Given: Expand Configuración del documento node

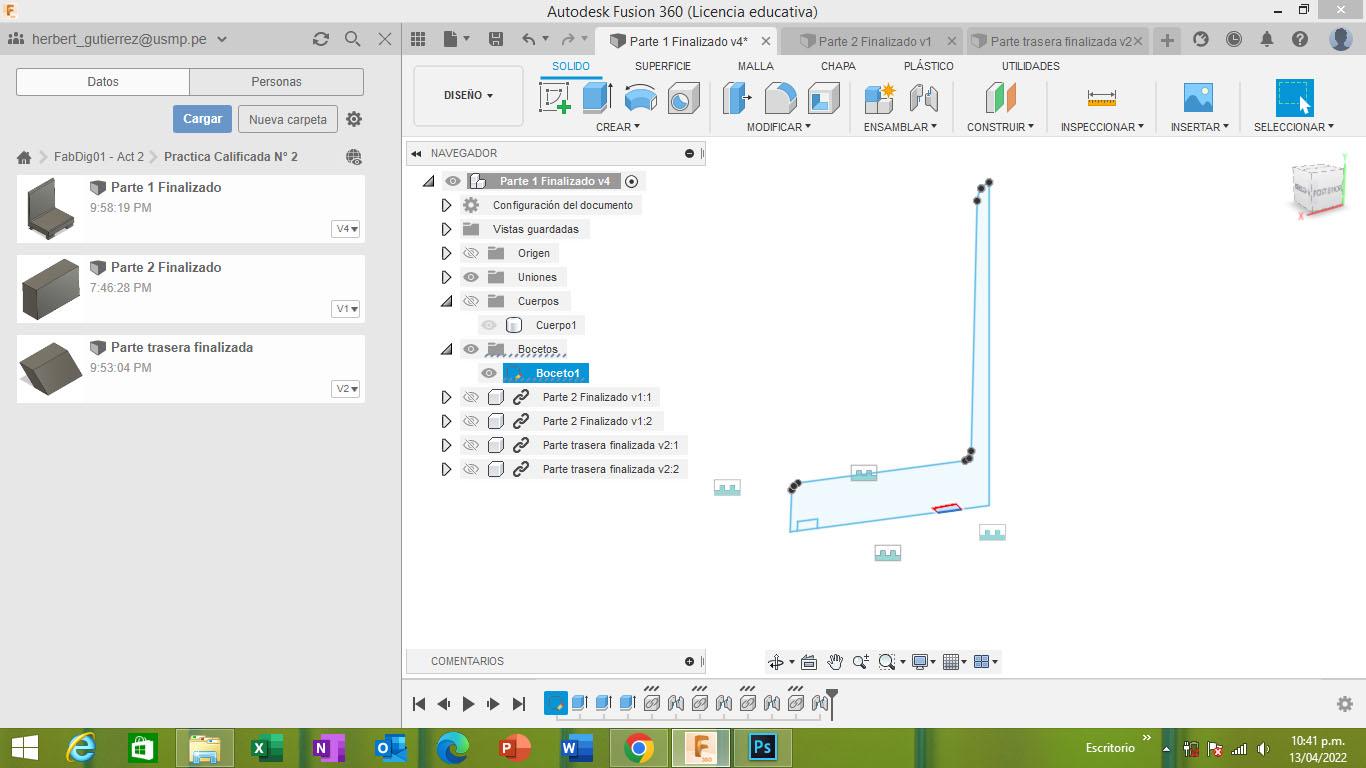Looking at the screenshot, I should [x=447, y=205].
